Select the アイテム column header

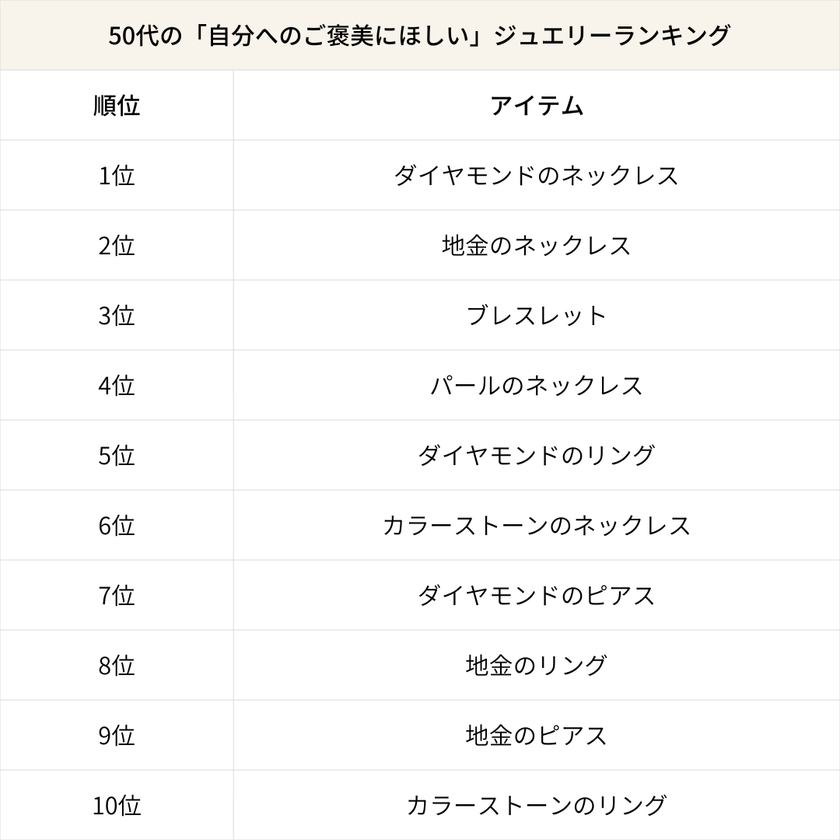click(536, 106)
